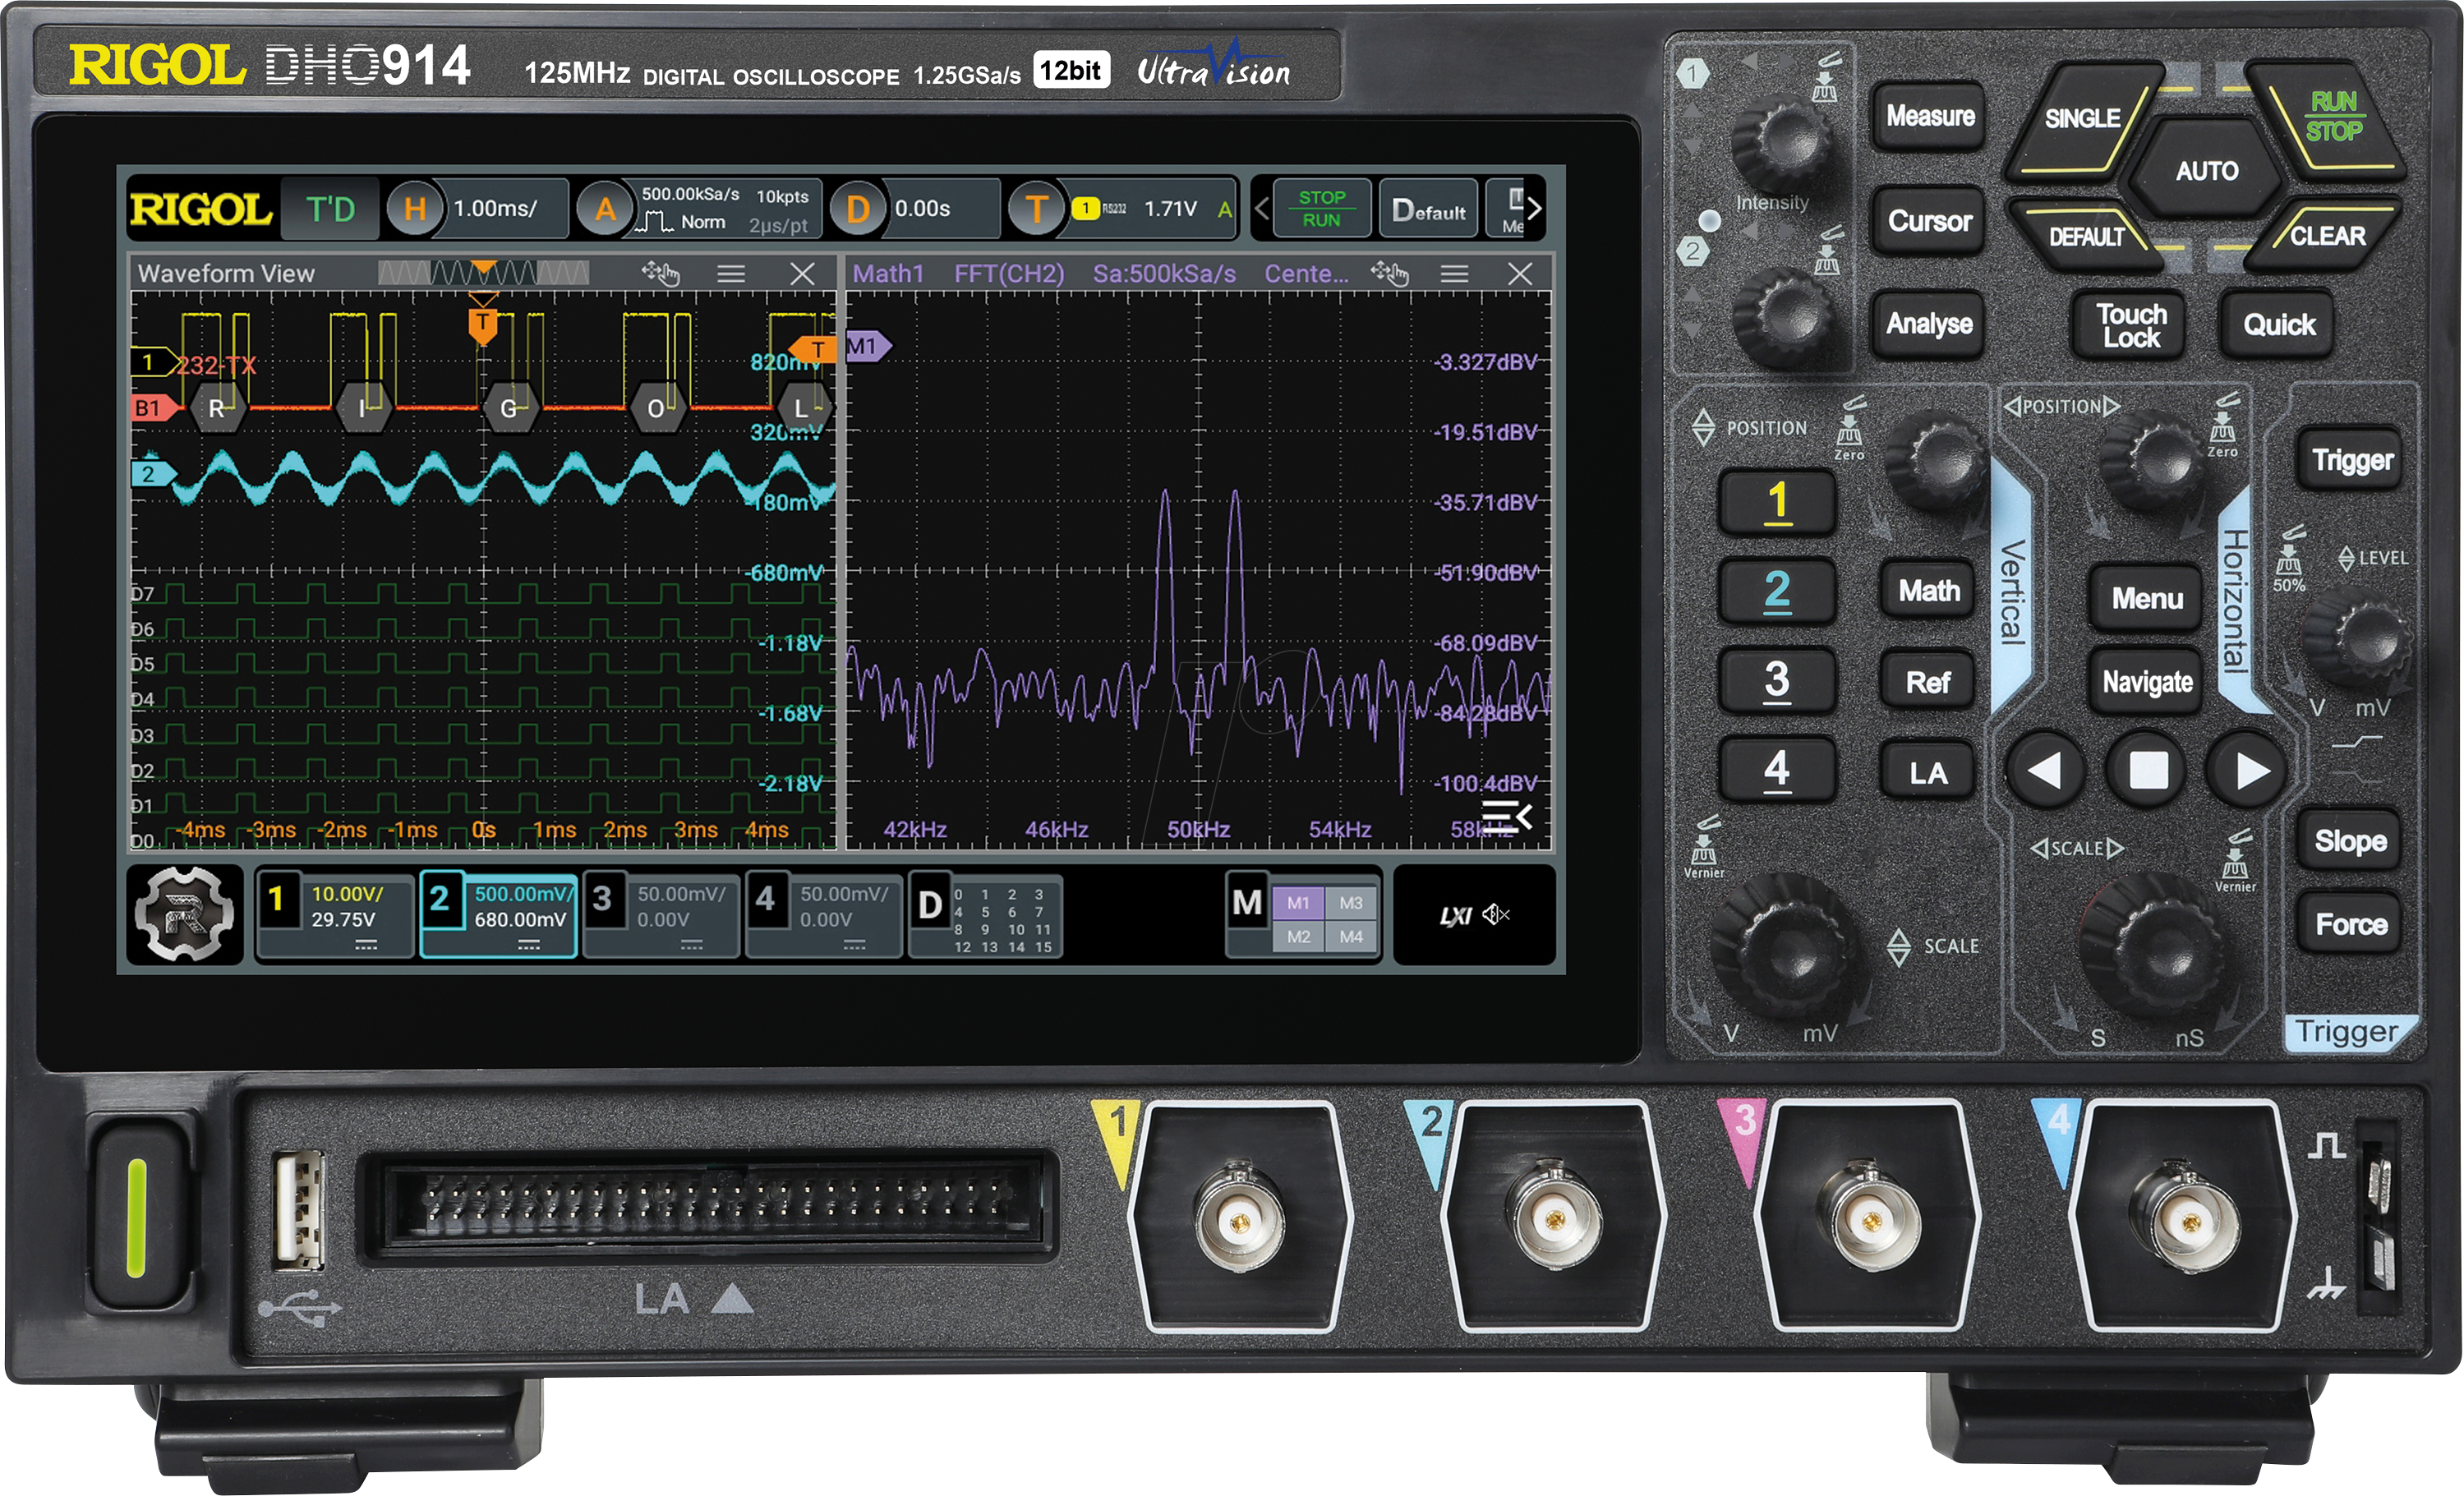Push the Ref key
The image size is (2464, 1496).
(1929, 682)
